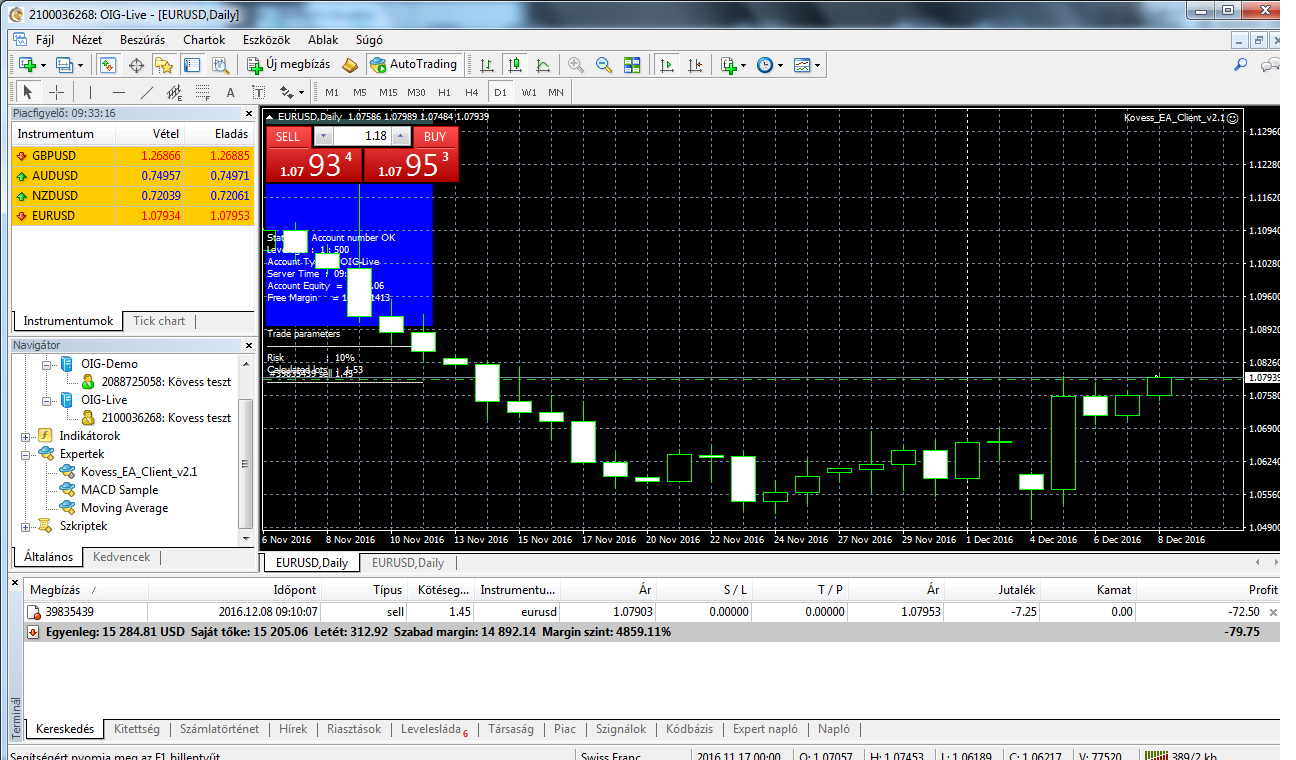Open the Fájl menu

click(x=45, y=40)
